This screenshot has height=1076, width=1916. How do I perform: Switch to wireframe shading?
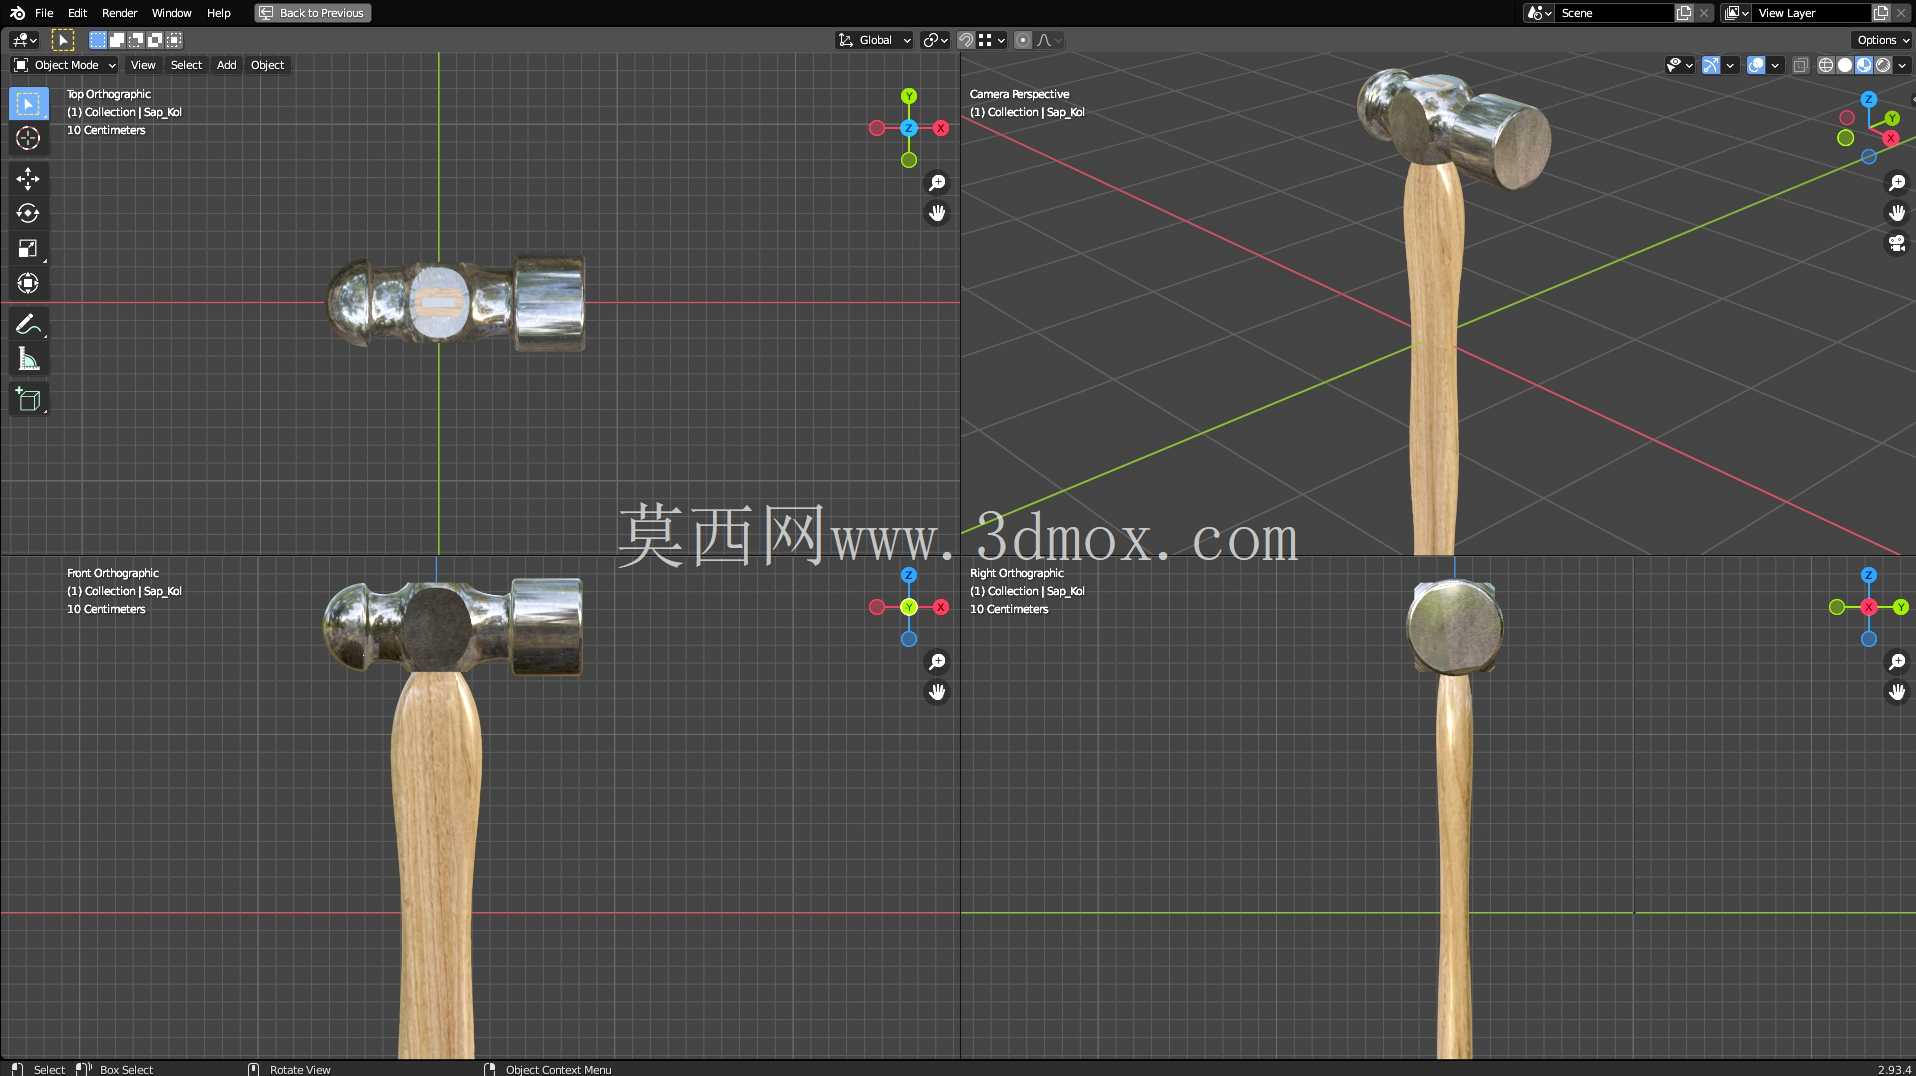1826,65
